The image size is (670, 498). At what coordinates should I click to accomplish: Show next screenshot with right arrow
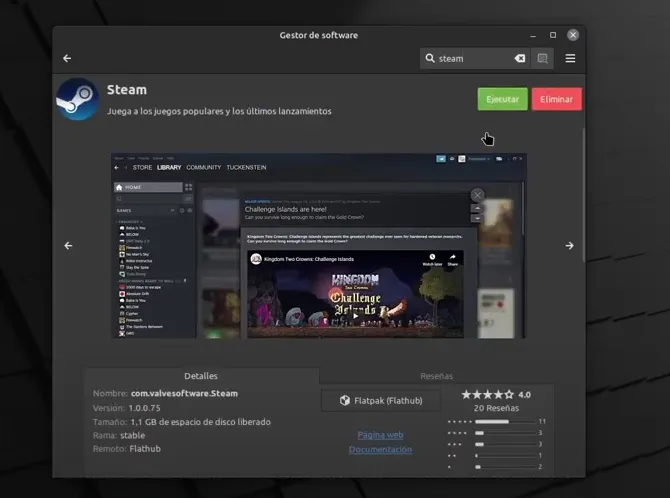tap(569, 245)
